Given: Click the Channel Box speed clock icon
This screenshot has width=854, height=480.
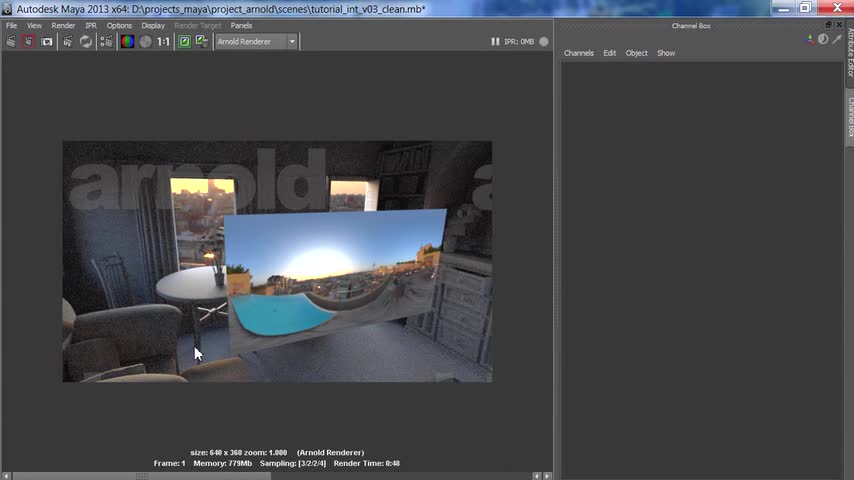Looking at the screenshot, I should 823,39.
